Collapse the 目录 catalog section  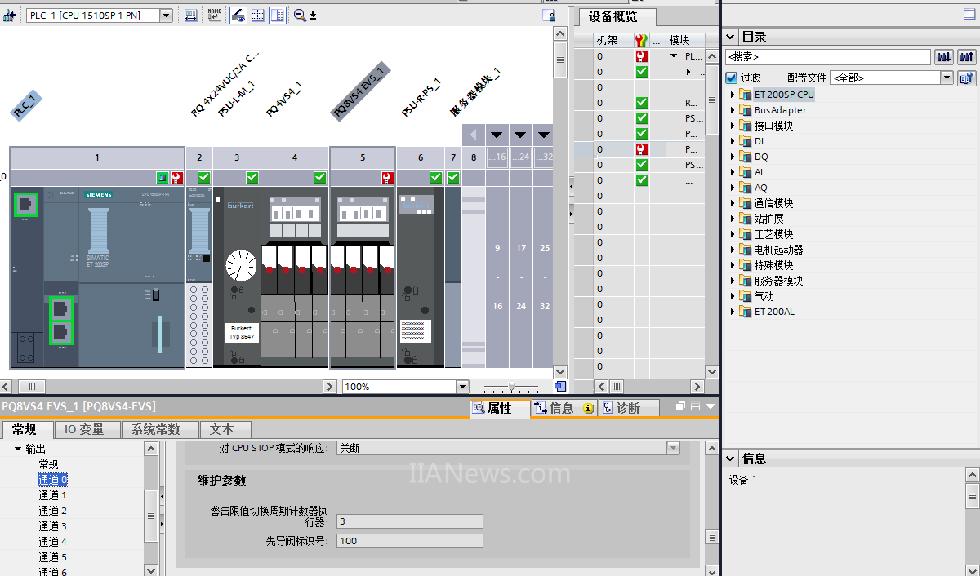point(731,37)
